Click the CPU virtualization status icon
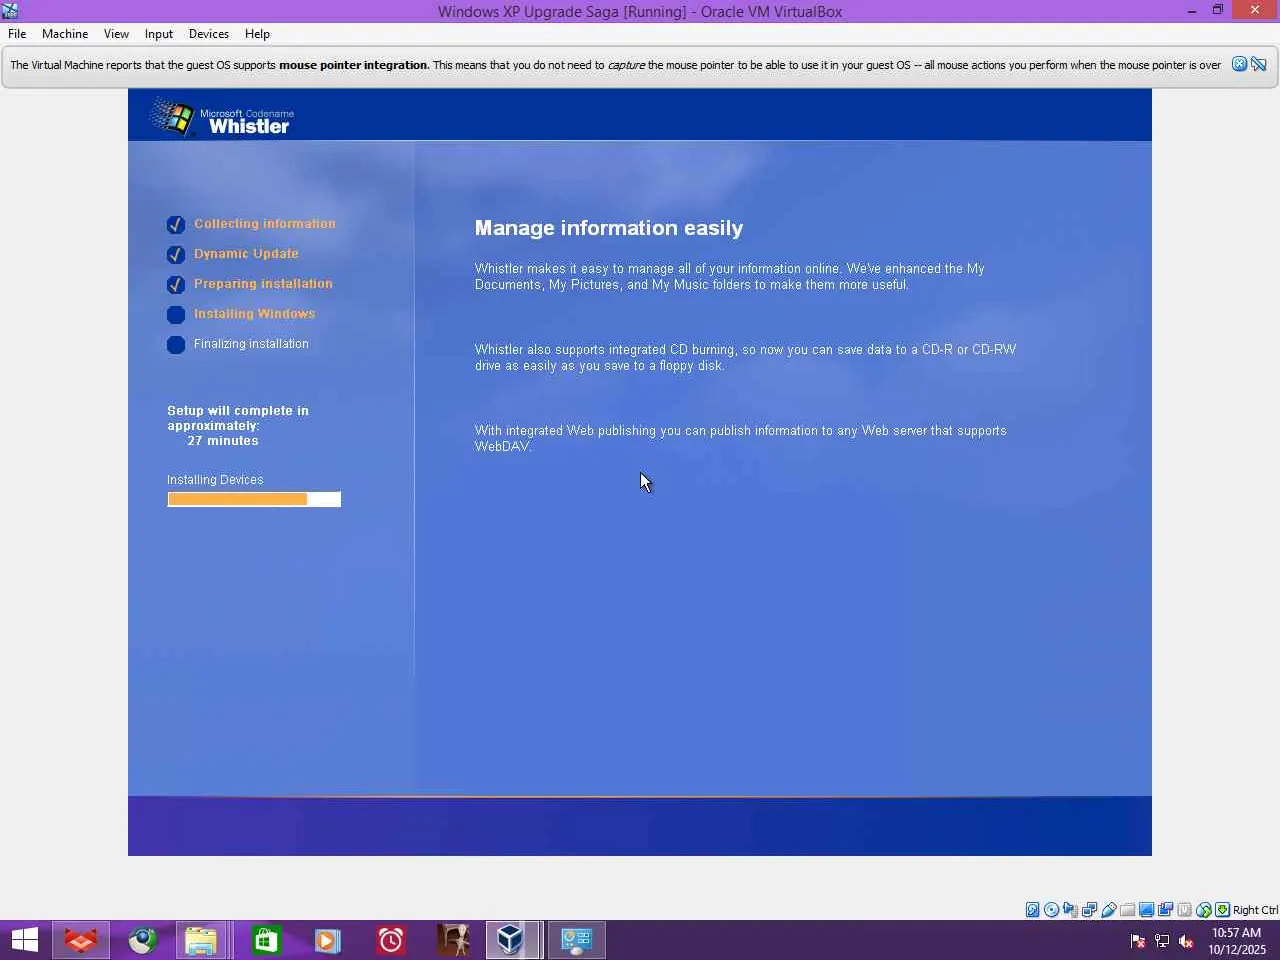Screen dimensions: 1280x960 [x=1184, y=910]
